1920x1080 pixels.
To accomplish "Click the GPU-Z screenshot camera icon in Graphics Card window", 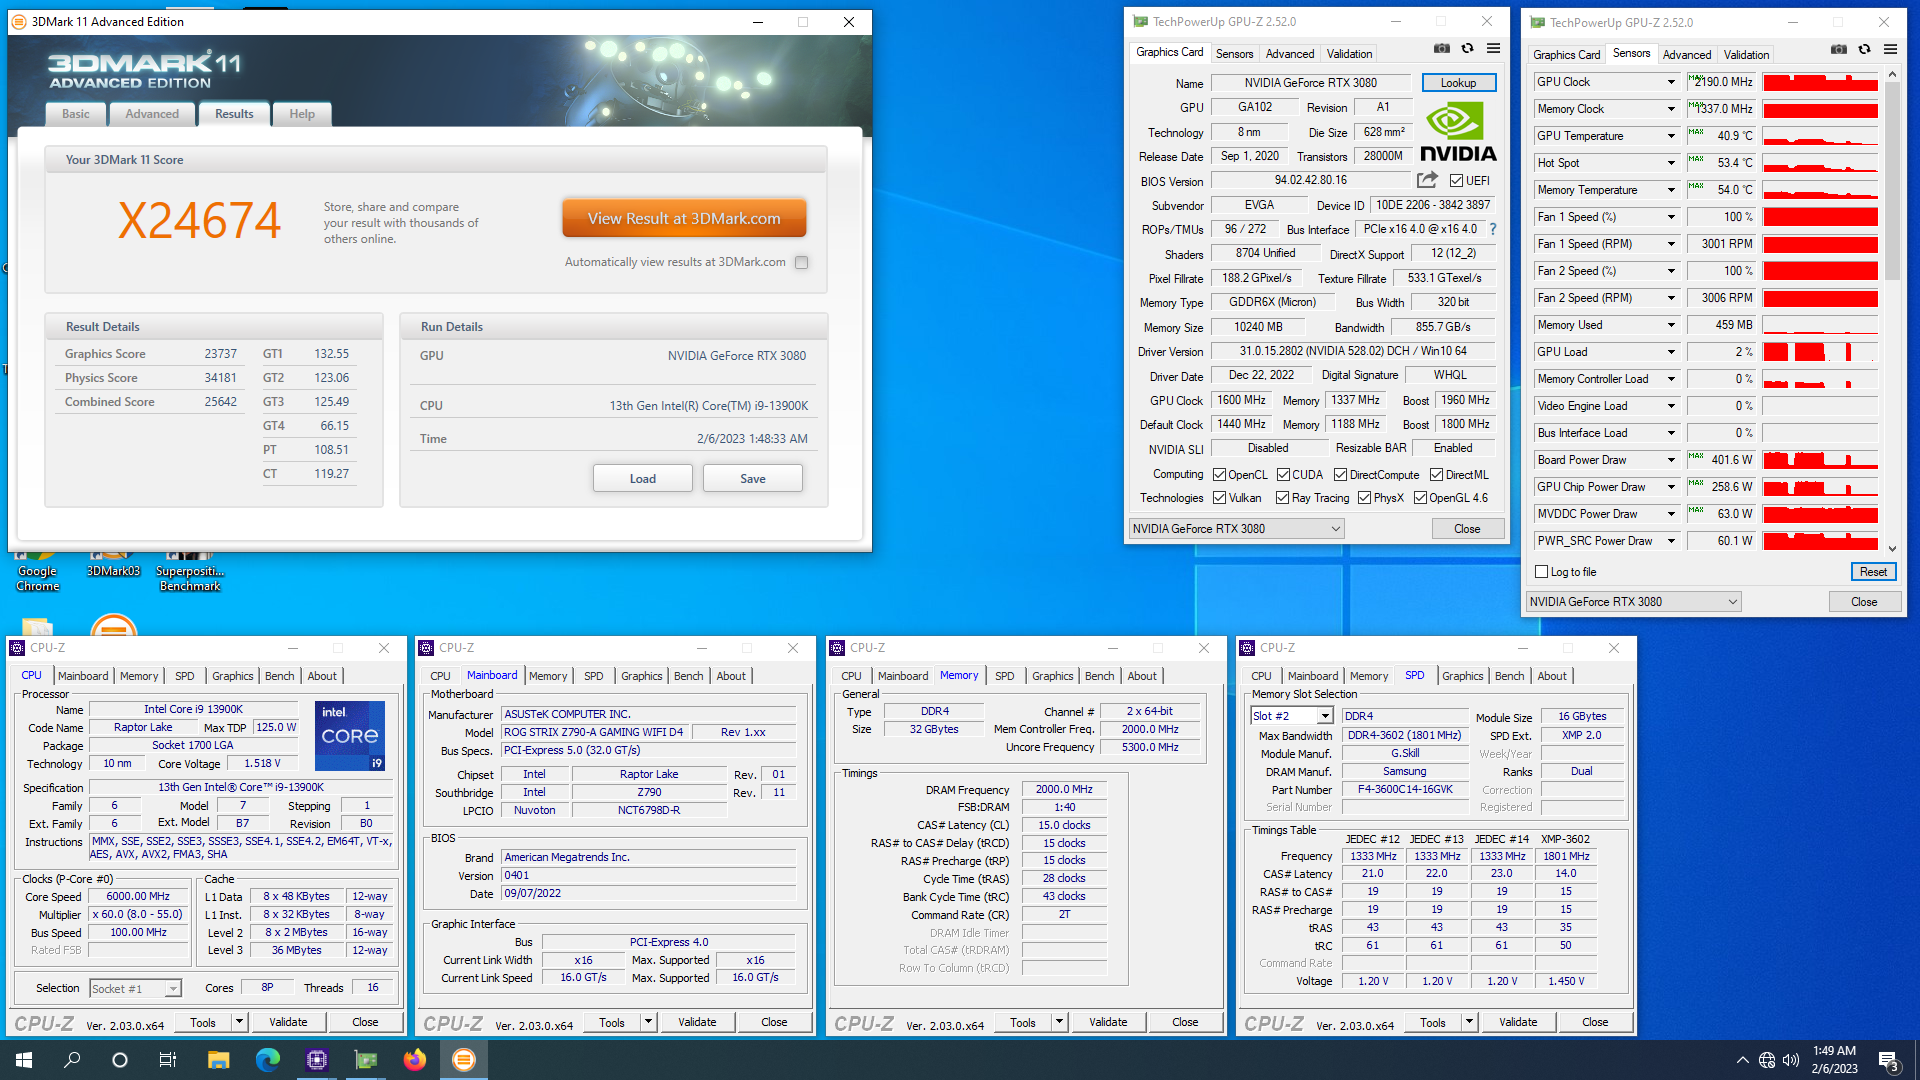I will coord(1441,48).
